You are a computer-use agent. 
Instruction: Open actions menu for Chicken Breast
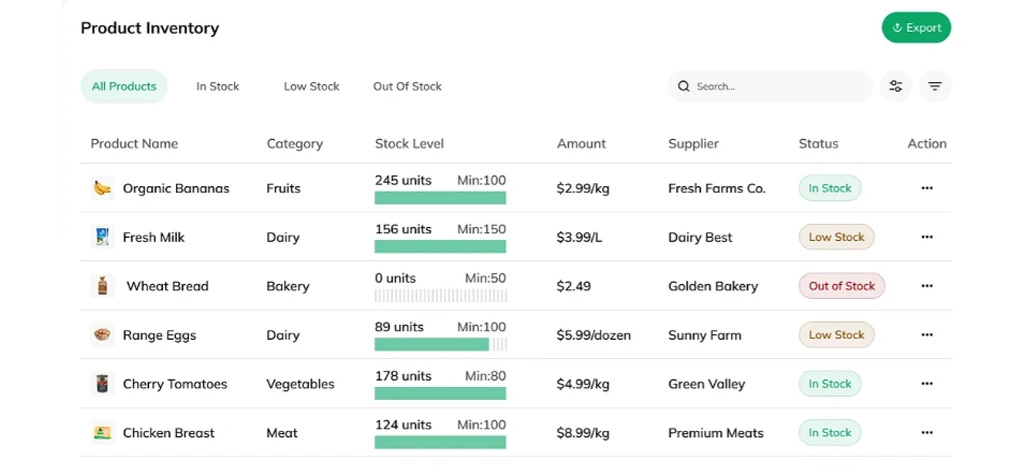tap(927, 433)
